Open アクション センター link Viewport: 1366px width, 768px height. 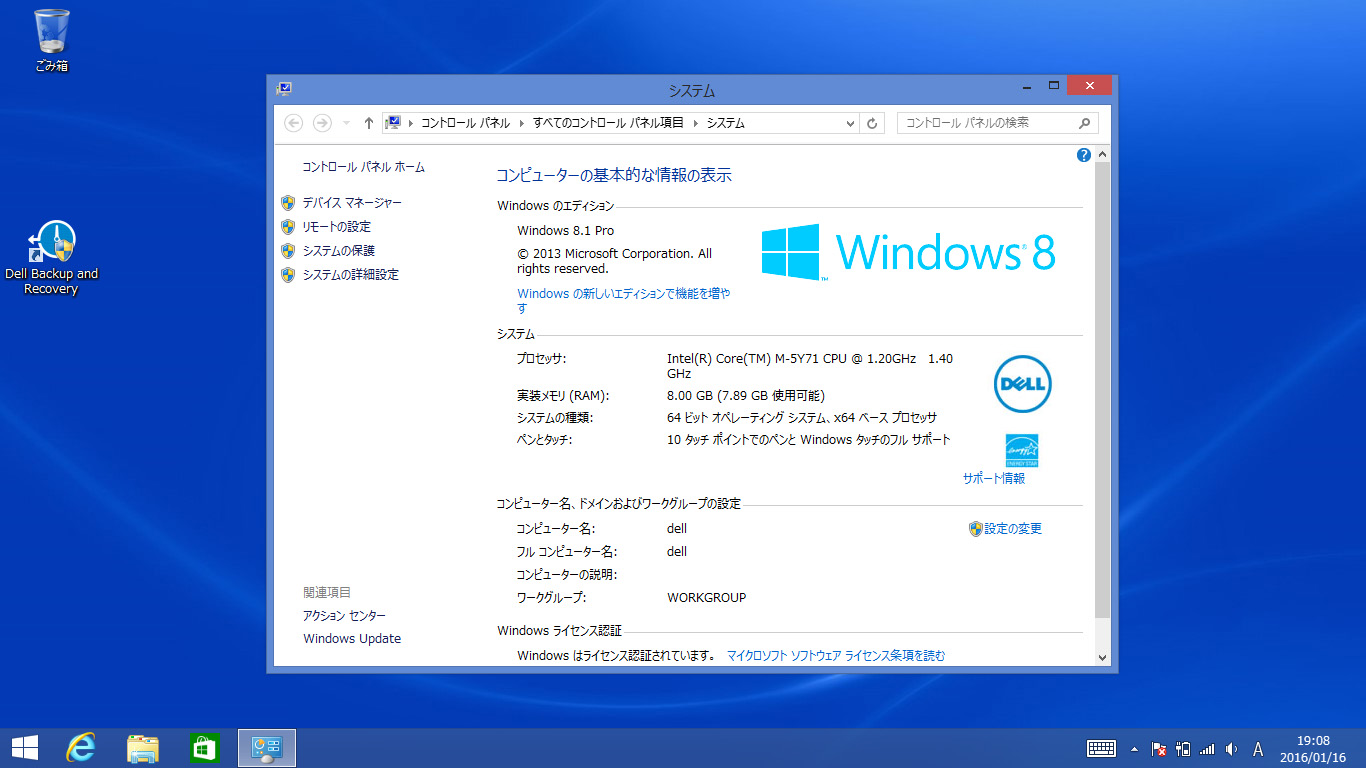(x=344, y=616)
